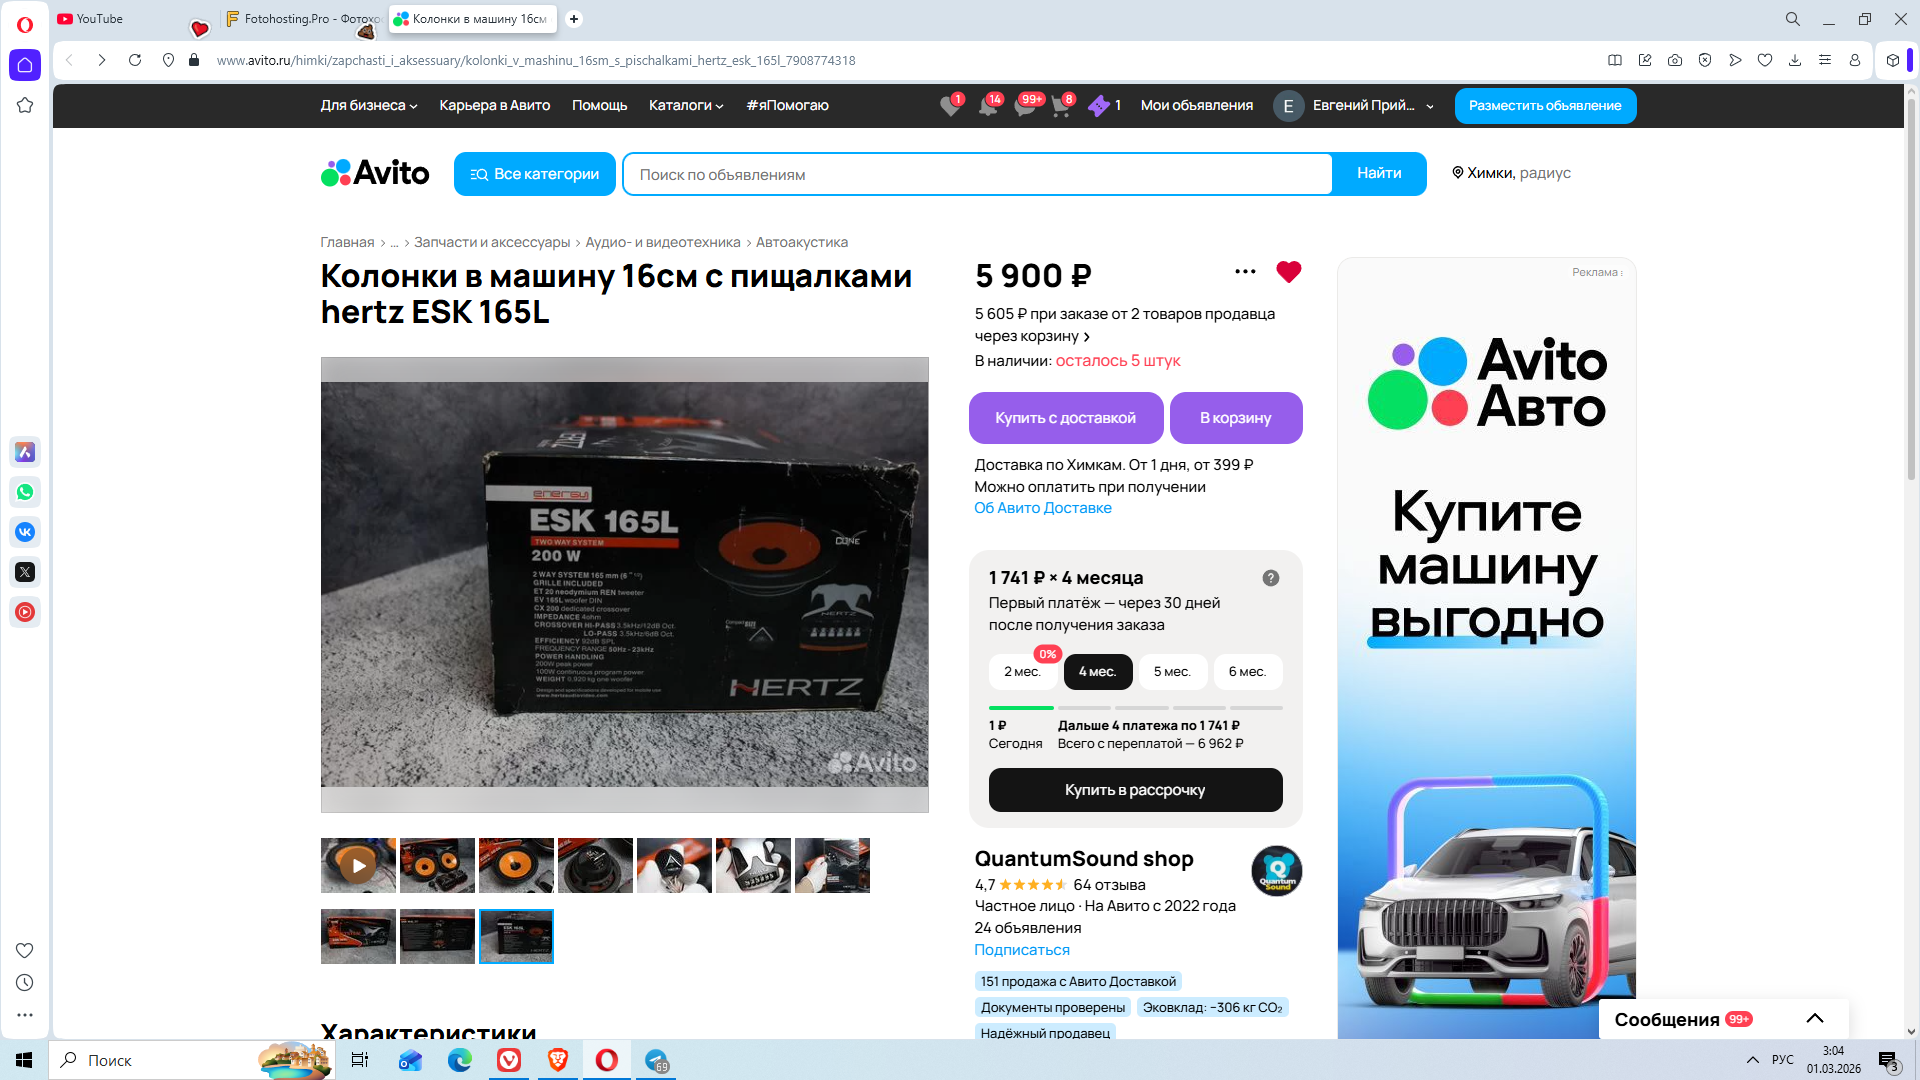Expand the Каталоги dropdown menu
The height and width of the screenshot is (1080, 1920).
click(685, 105)
